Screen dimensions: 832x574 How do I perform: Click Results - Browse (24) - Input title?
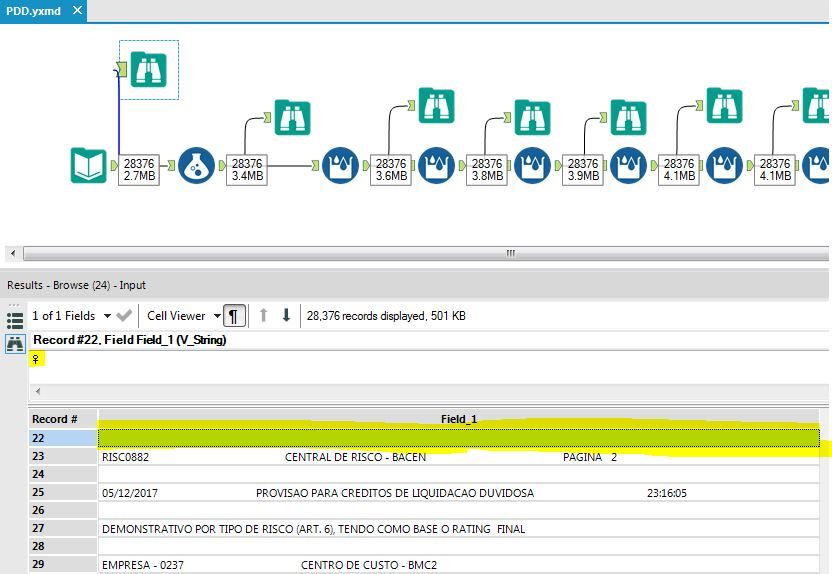pos(76,285)
